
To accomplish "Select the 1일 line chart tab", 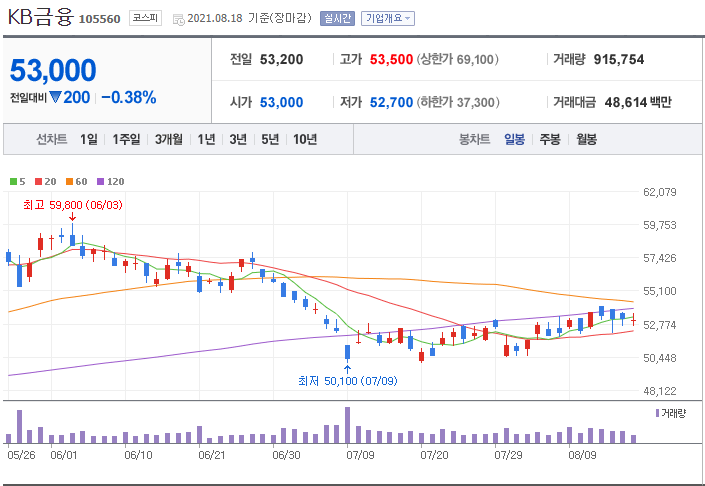I will click(x=89, y=139).
